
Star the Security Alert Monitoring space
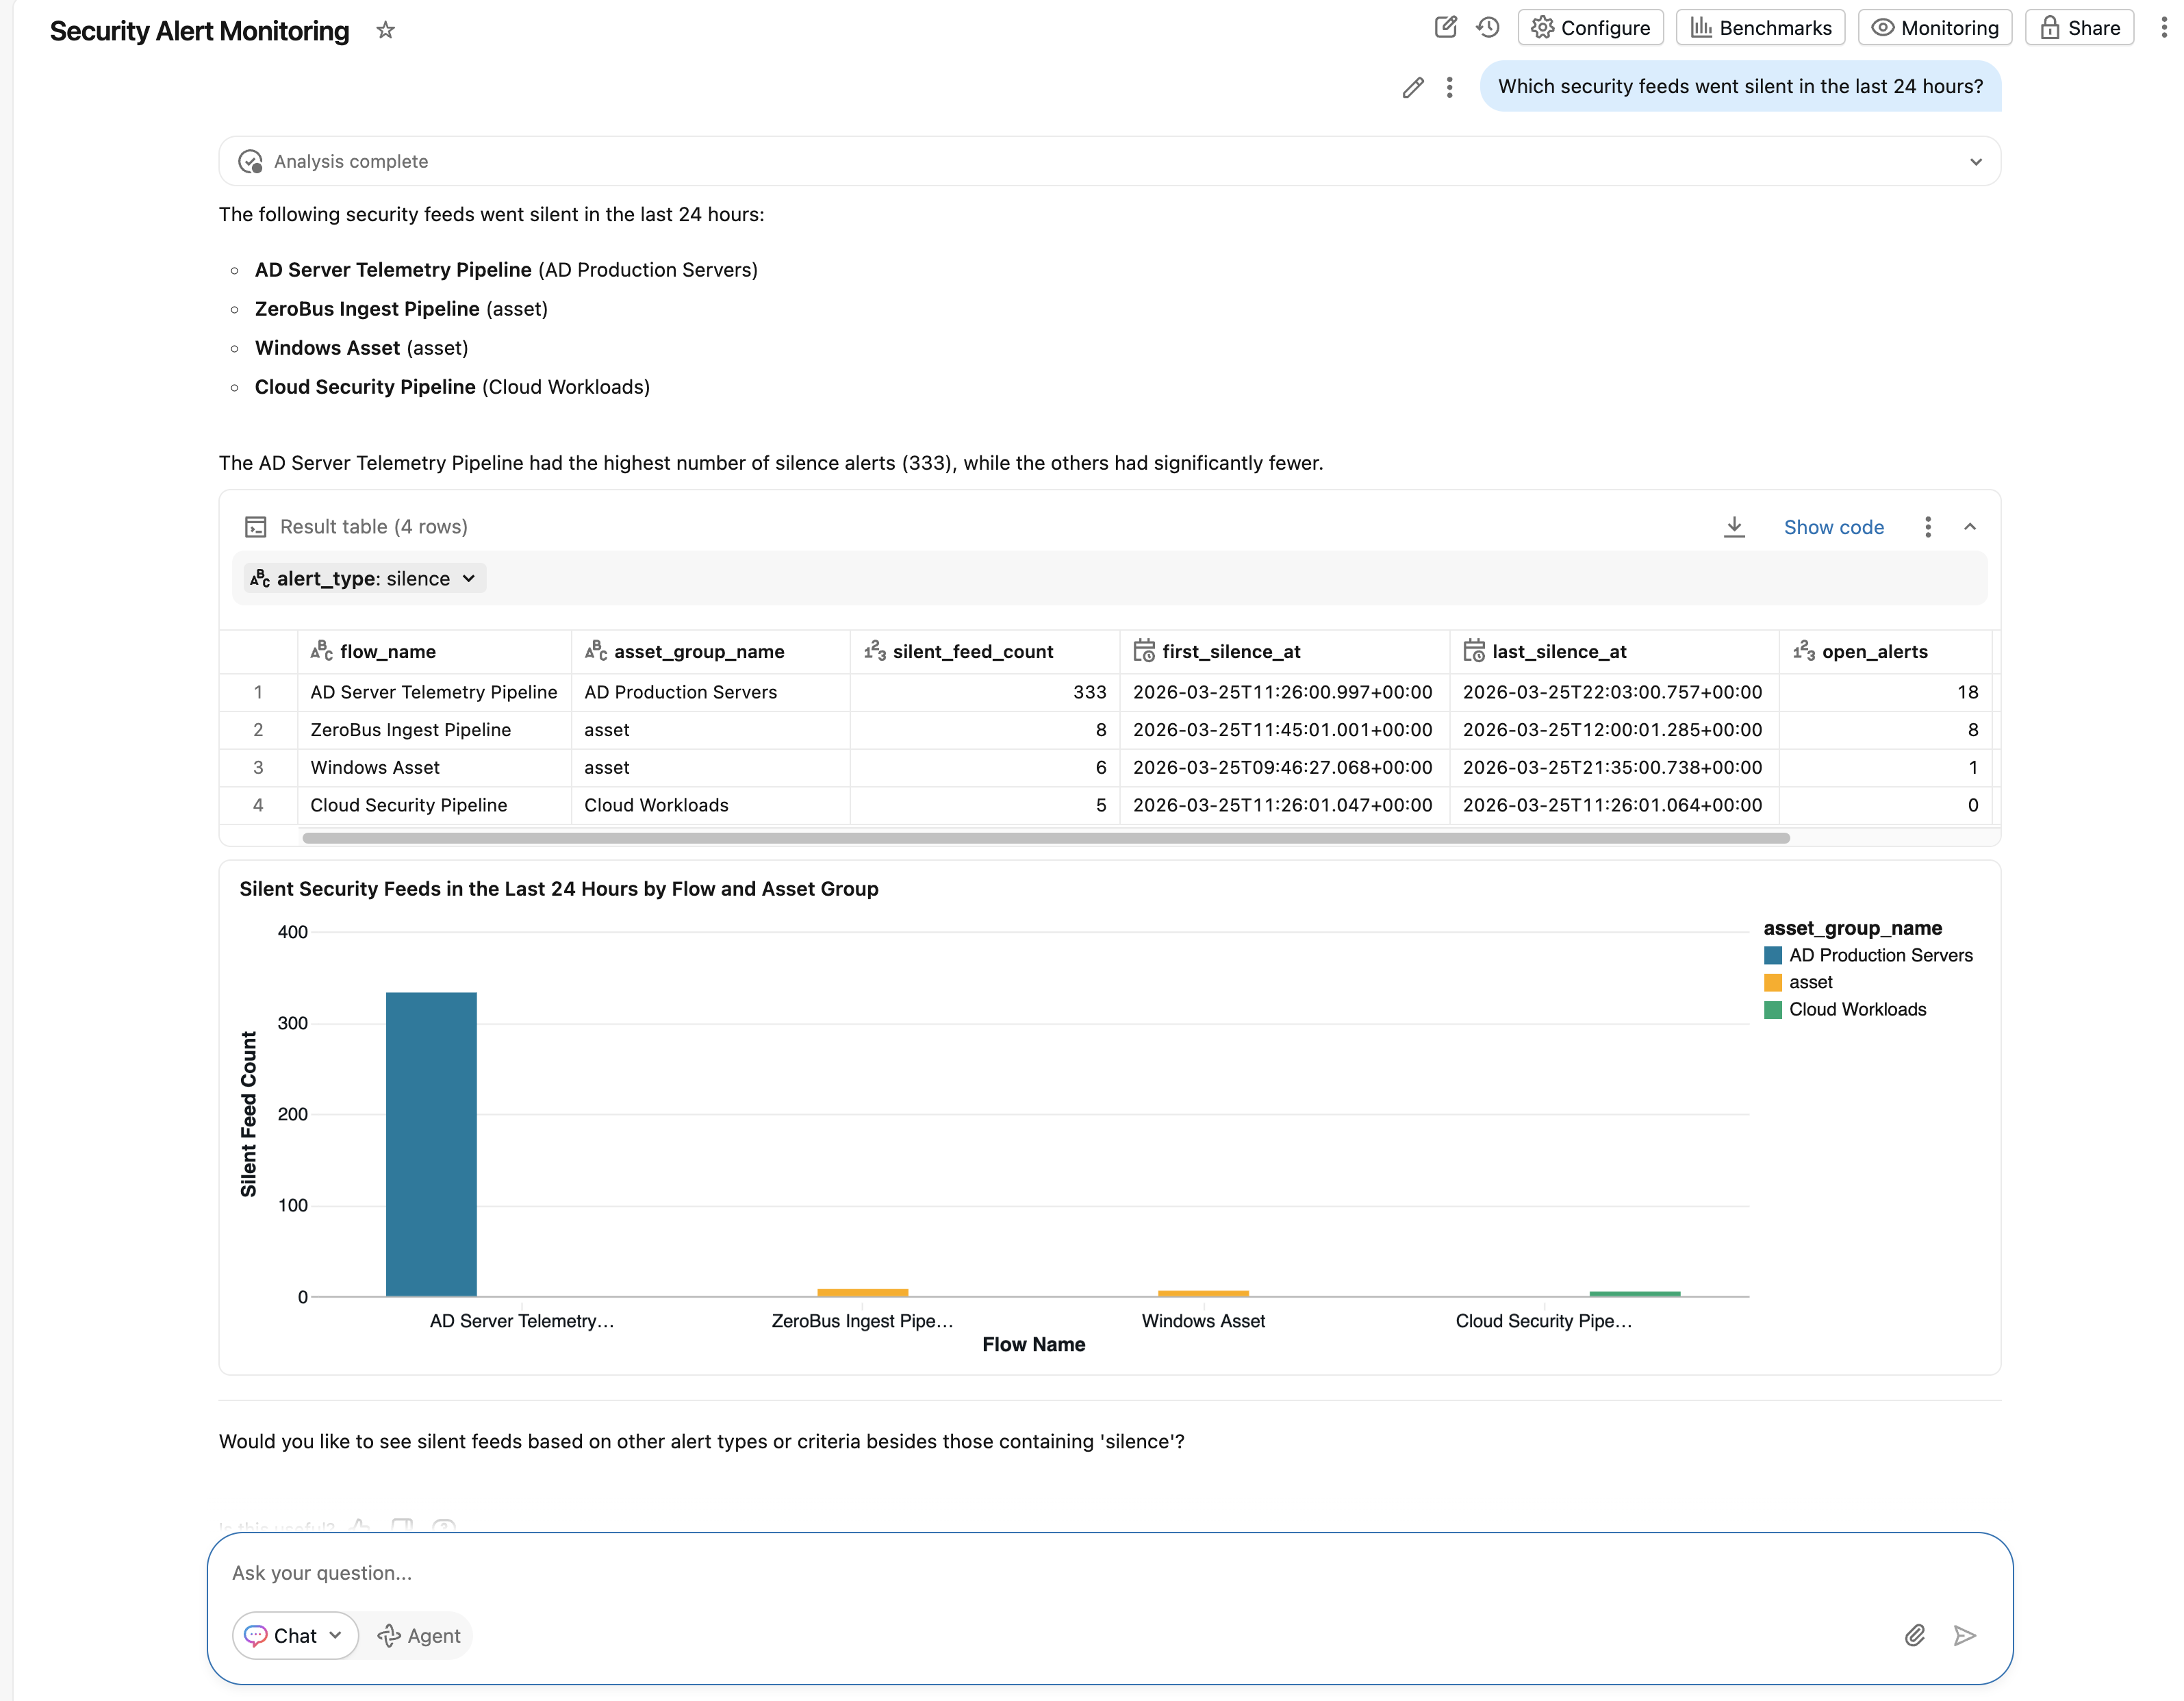click(385, 31)
